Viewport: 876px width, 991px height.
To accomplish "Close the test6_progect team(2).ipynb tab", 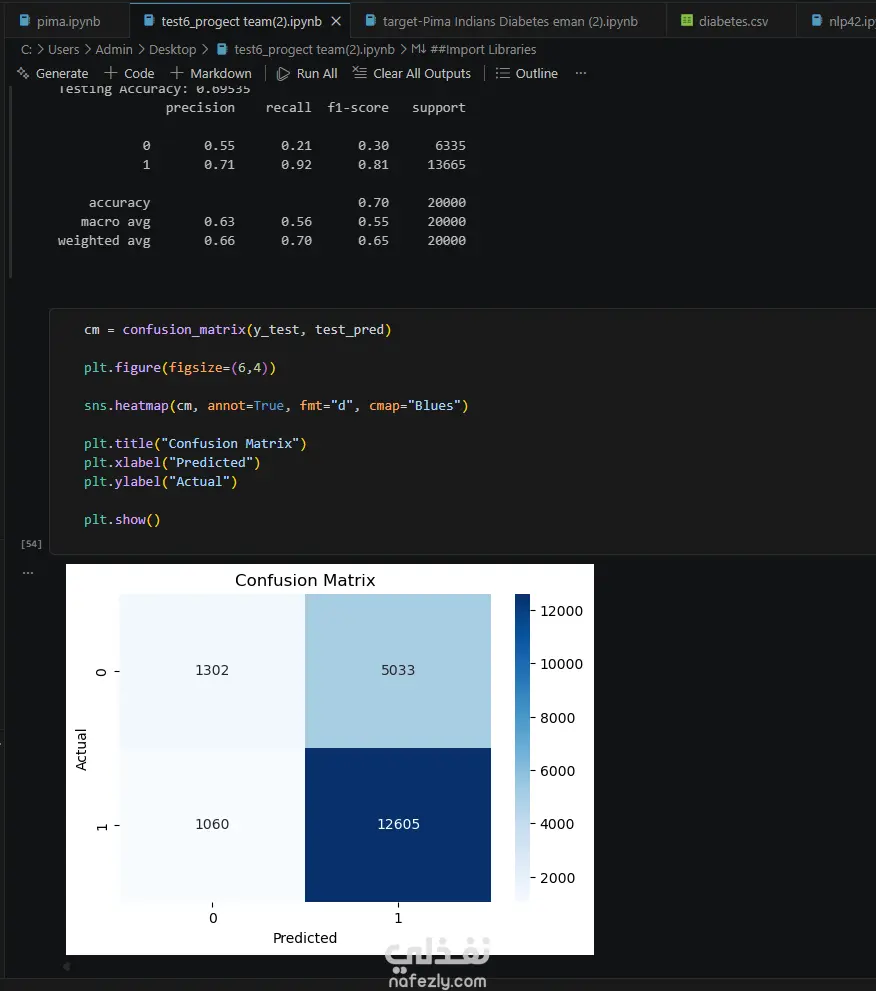I will click(336, 21).
